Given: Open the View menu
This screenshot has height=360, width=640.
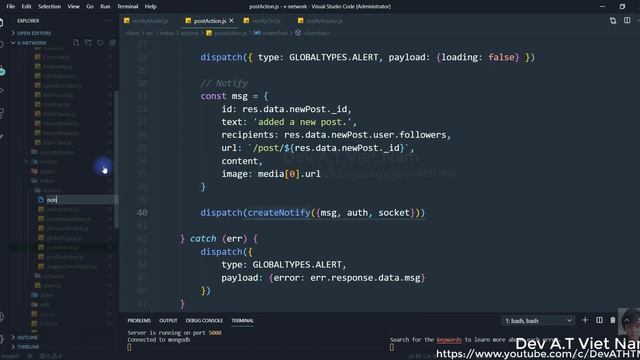Looking at the screenshot, I should 73,7.
